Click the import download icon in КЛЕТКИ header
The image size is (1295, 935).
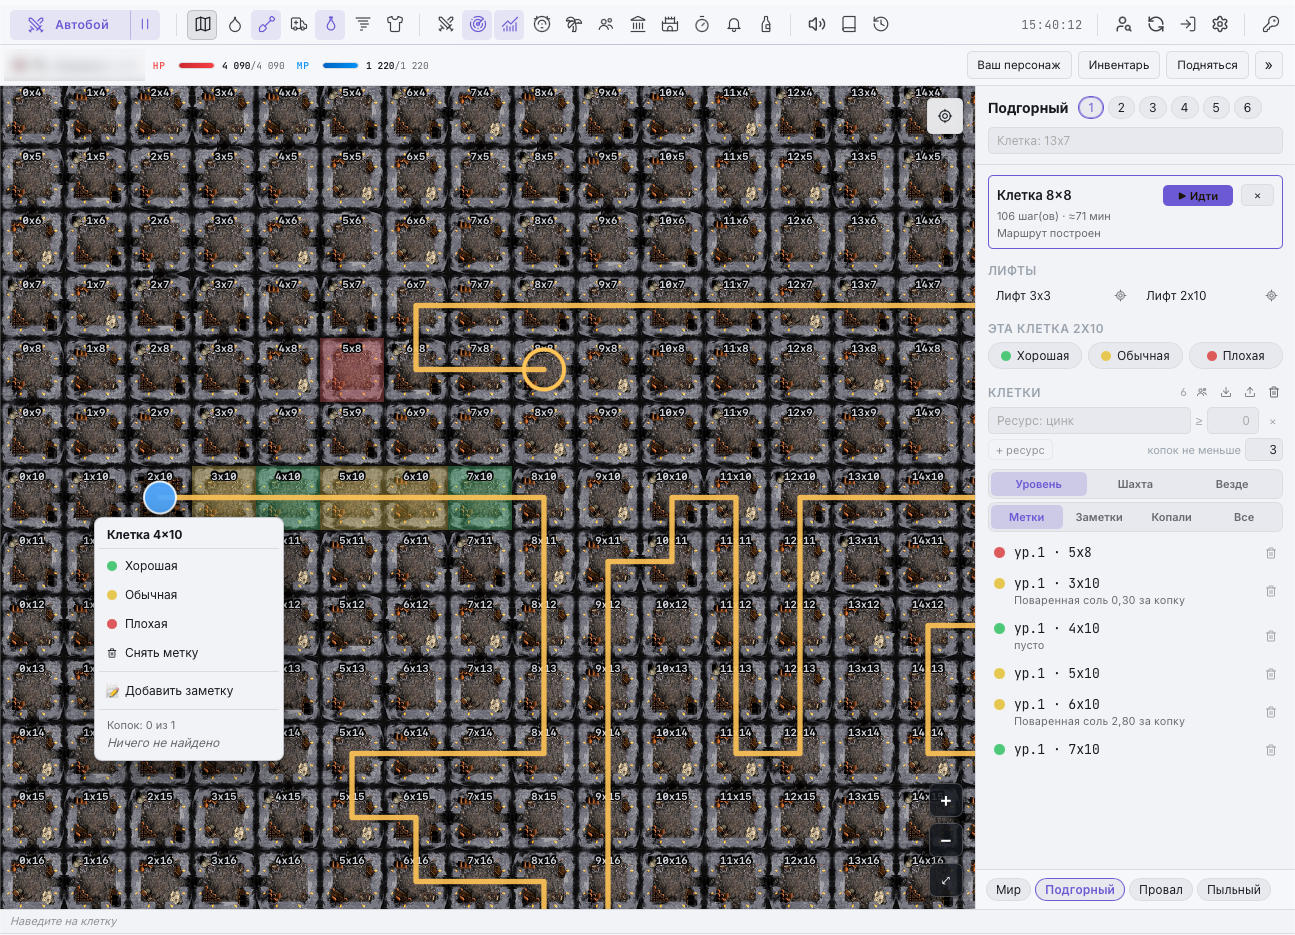[x=1226, y=392]
